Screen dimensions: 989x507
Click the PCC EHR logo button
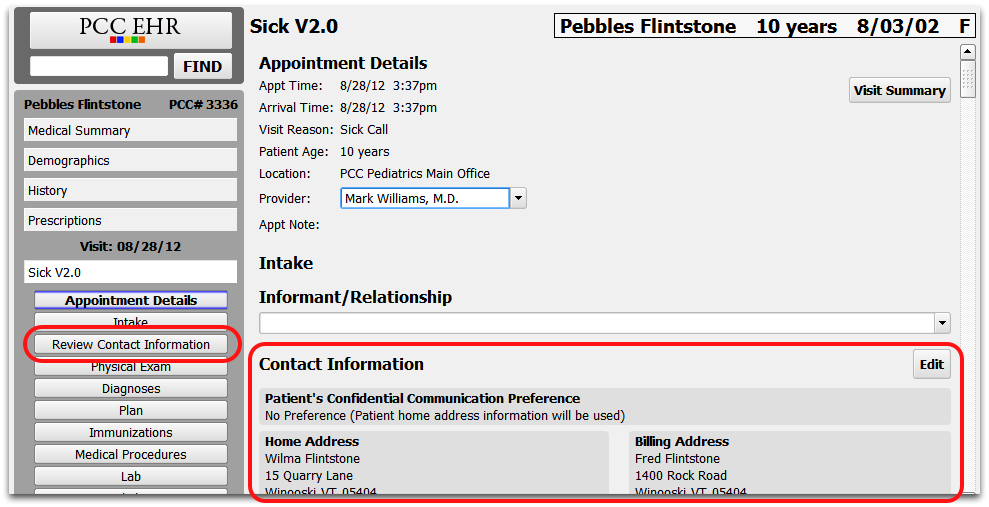pos(131,30)
